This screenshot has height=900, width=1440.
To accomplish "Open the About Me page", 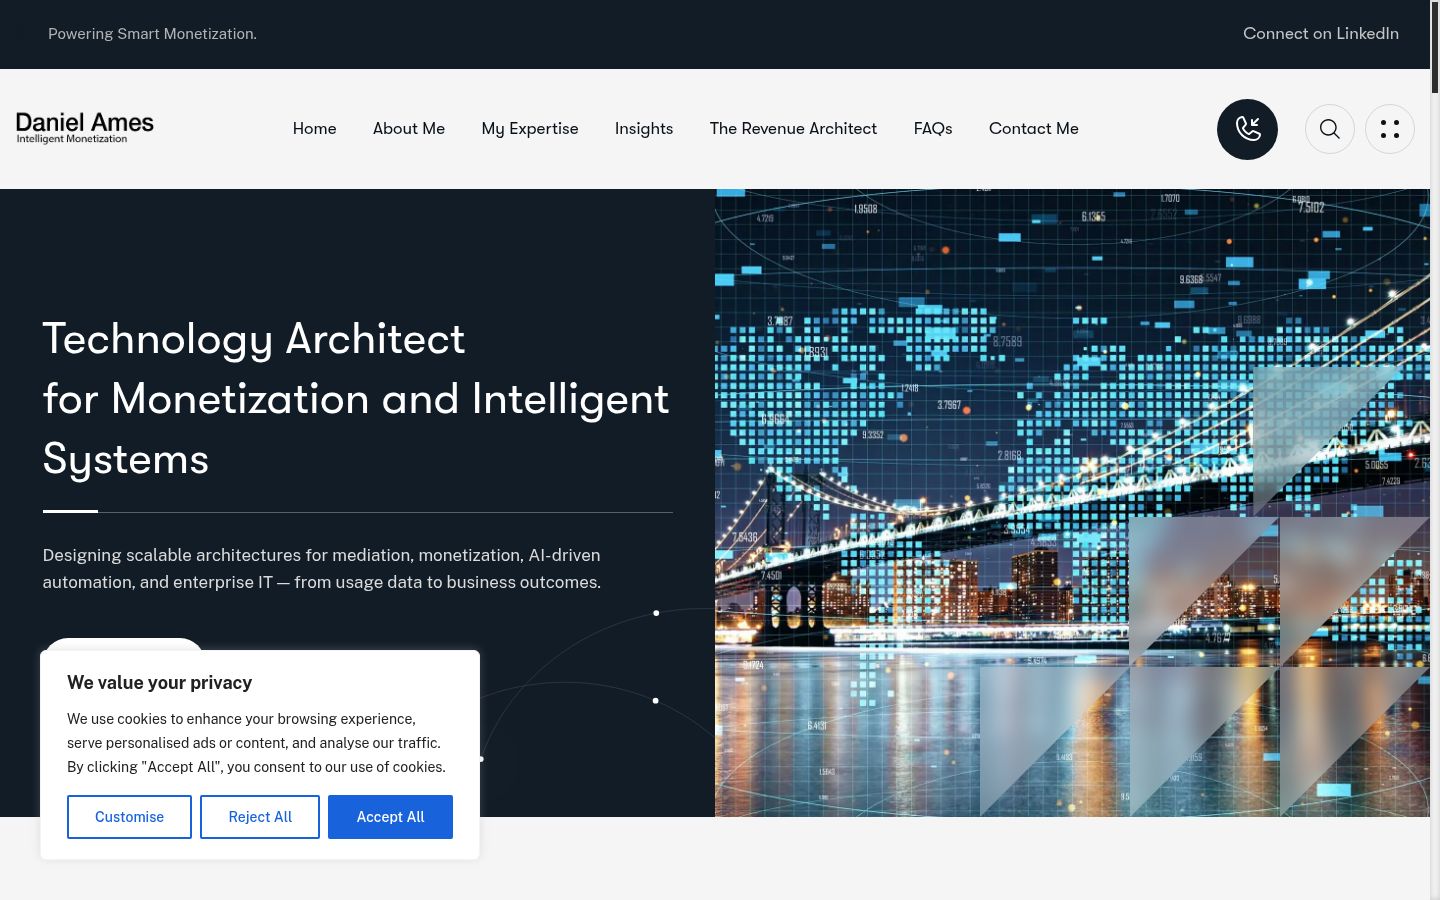I will (409, 128).
